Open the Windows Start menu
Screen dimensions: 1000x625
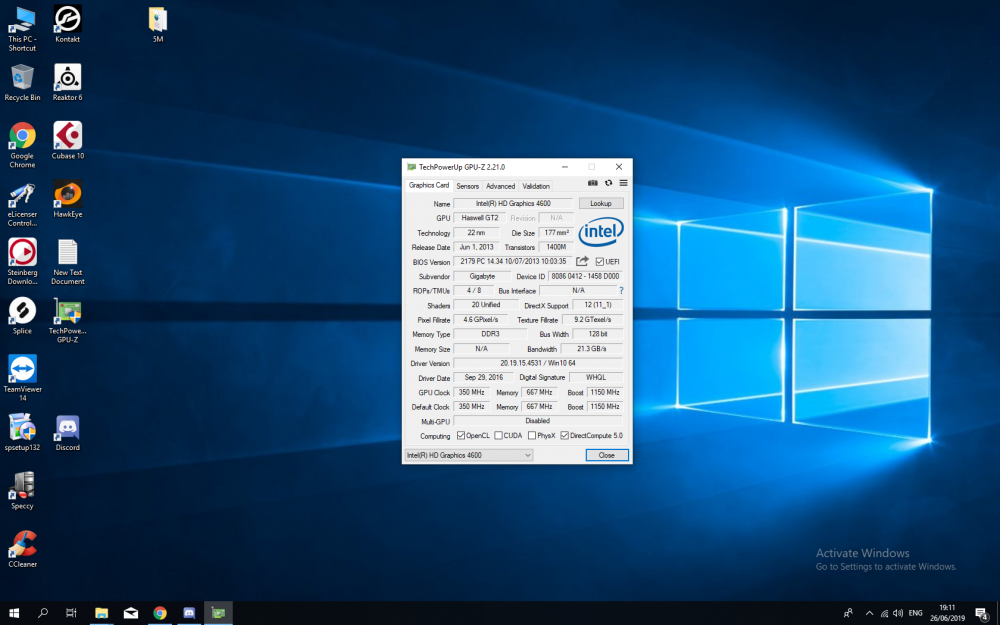pos(14,613)
